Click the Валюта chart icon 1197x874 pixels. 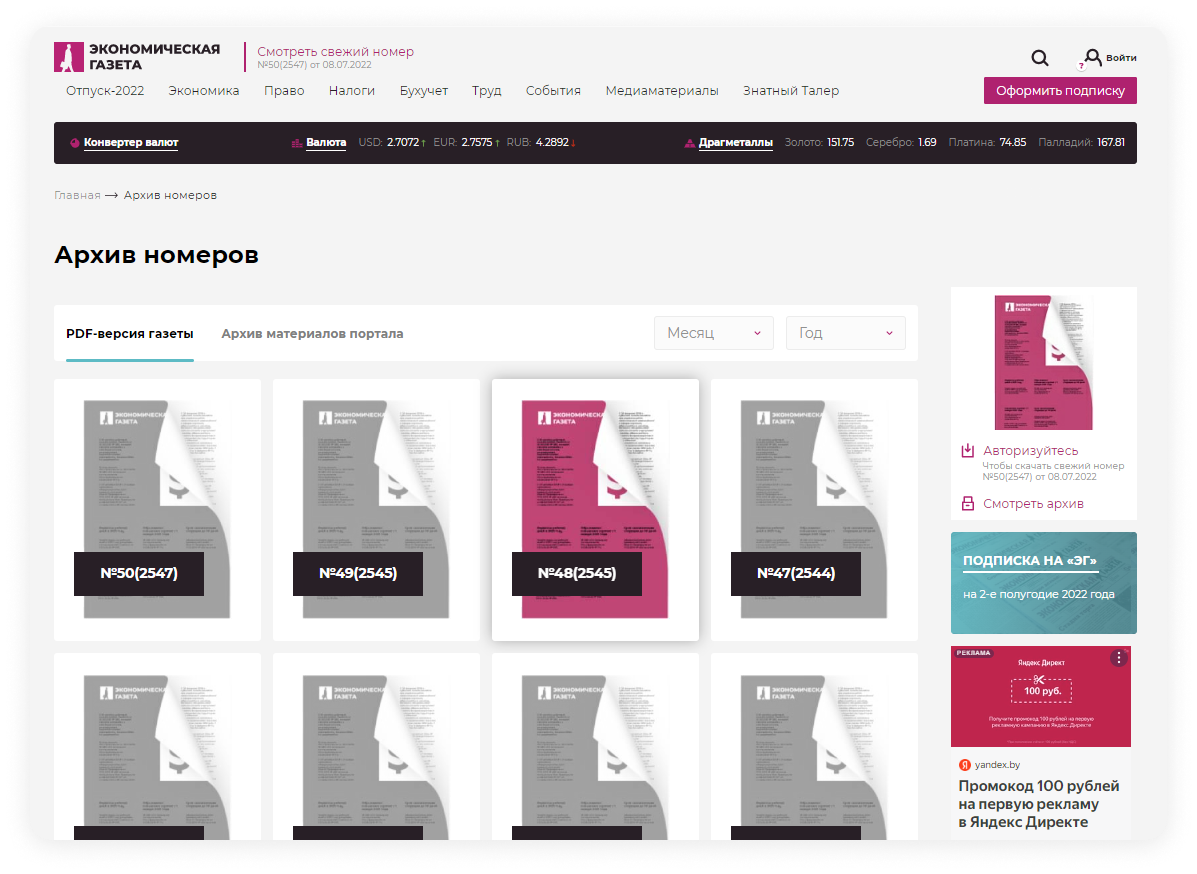click(296, 143)
